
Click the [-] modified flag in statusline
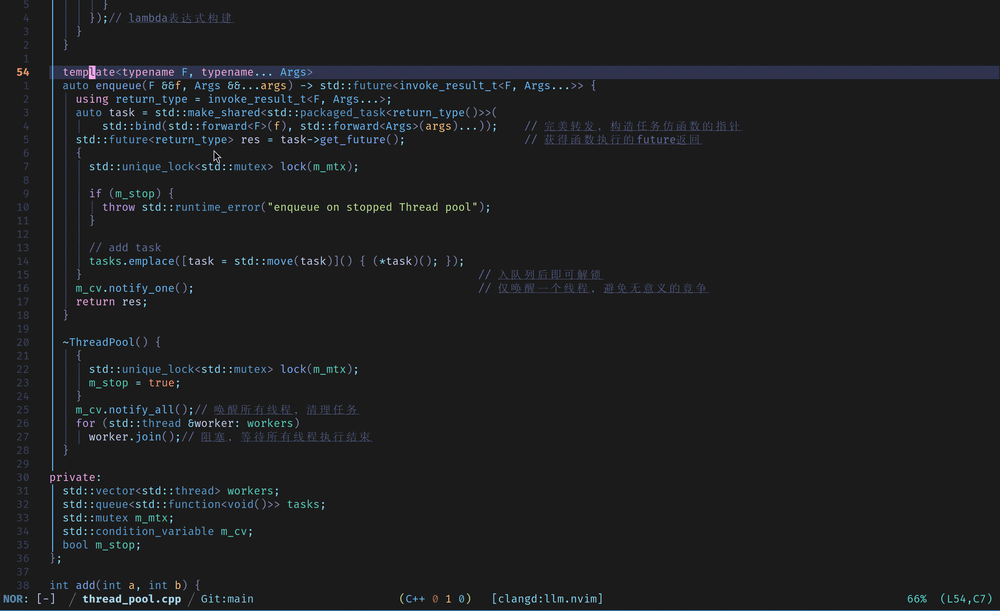[x=46, y=599]
